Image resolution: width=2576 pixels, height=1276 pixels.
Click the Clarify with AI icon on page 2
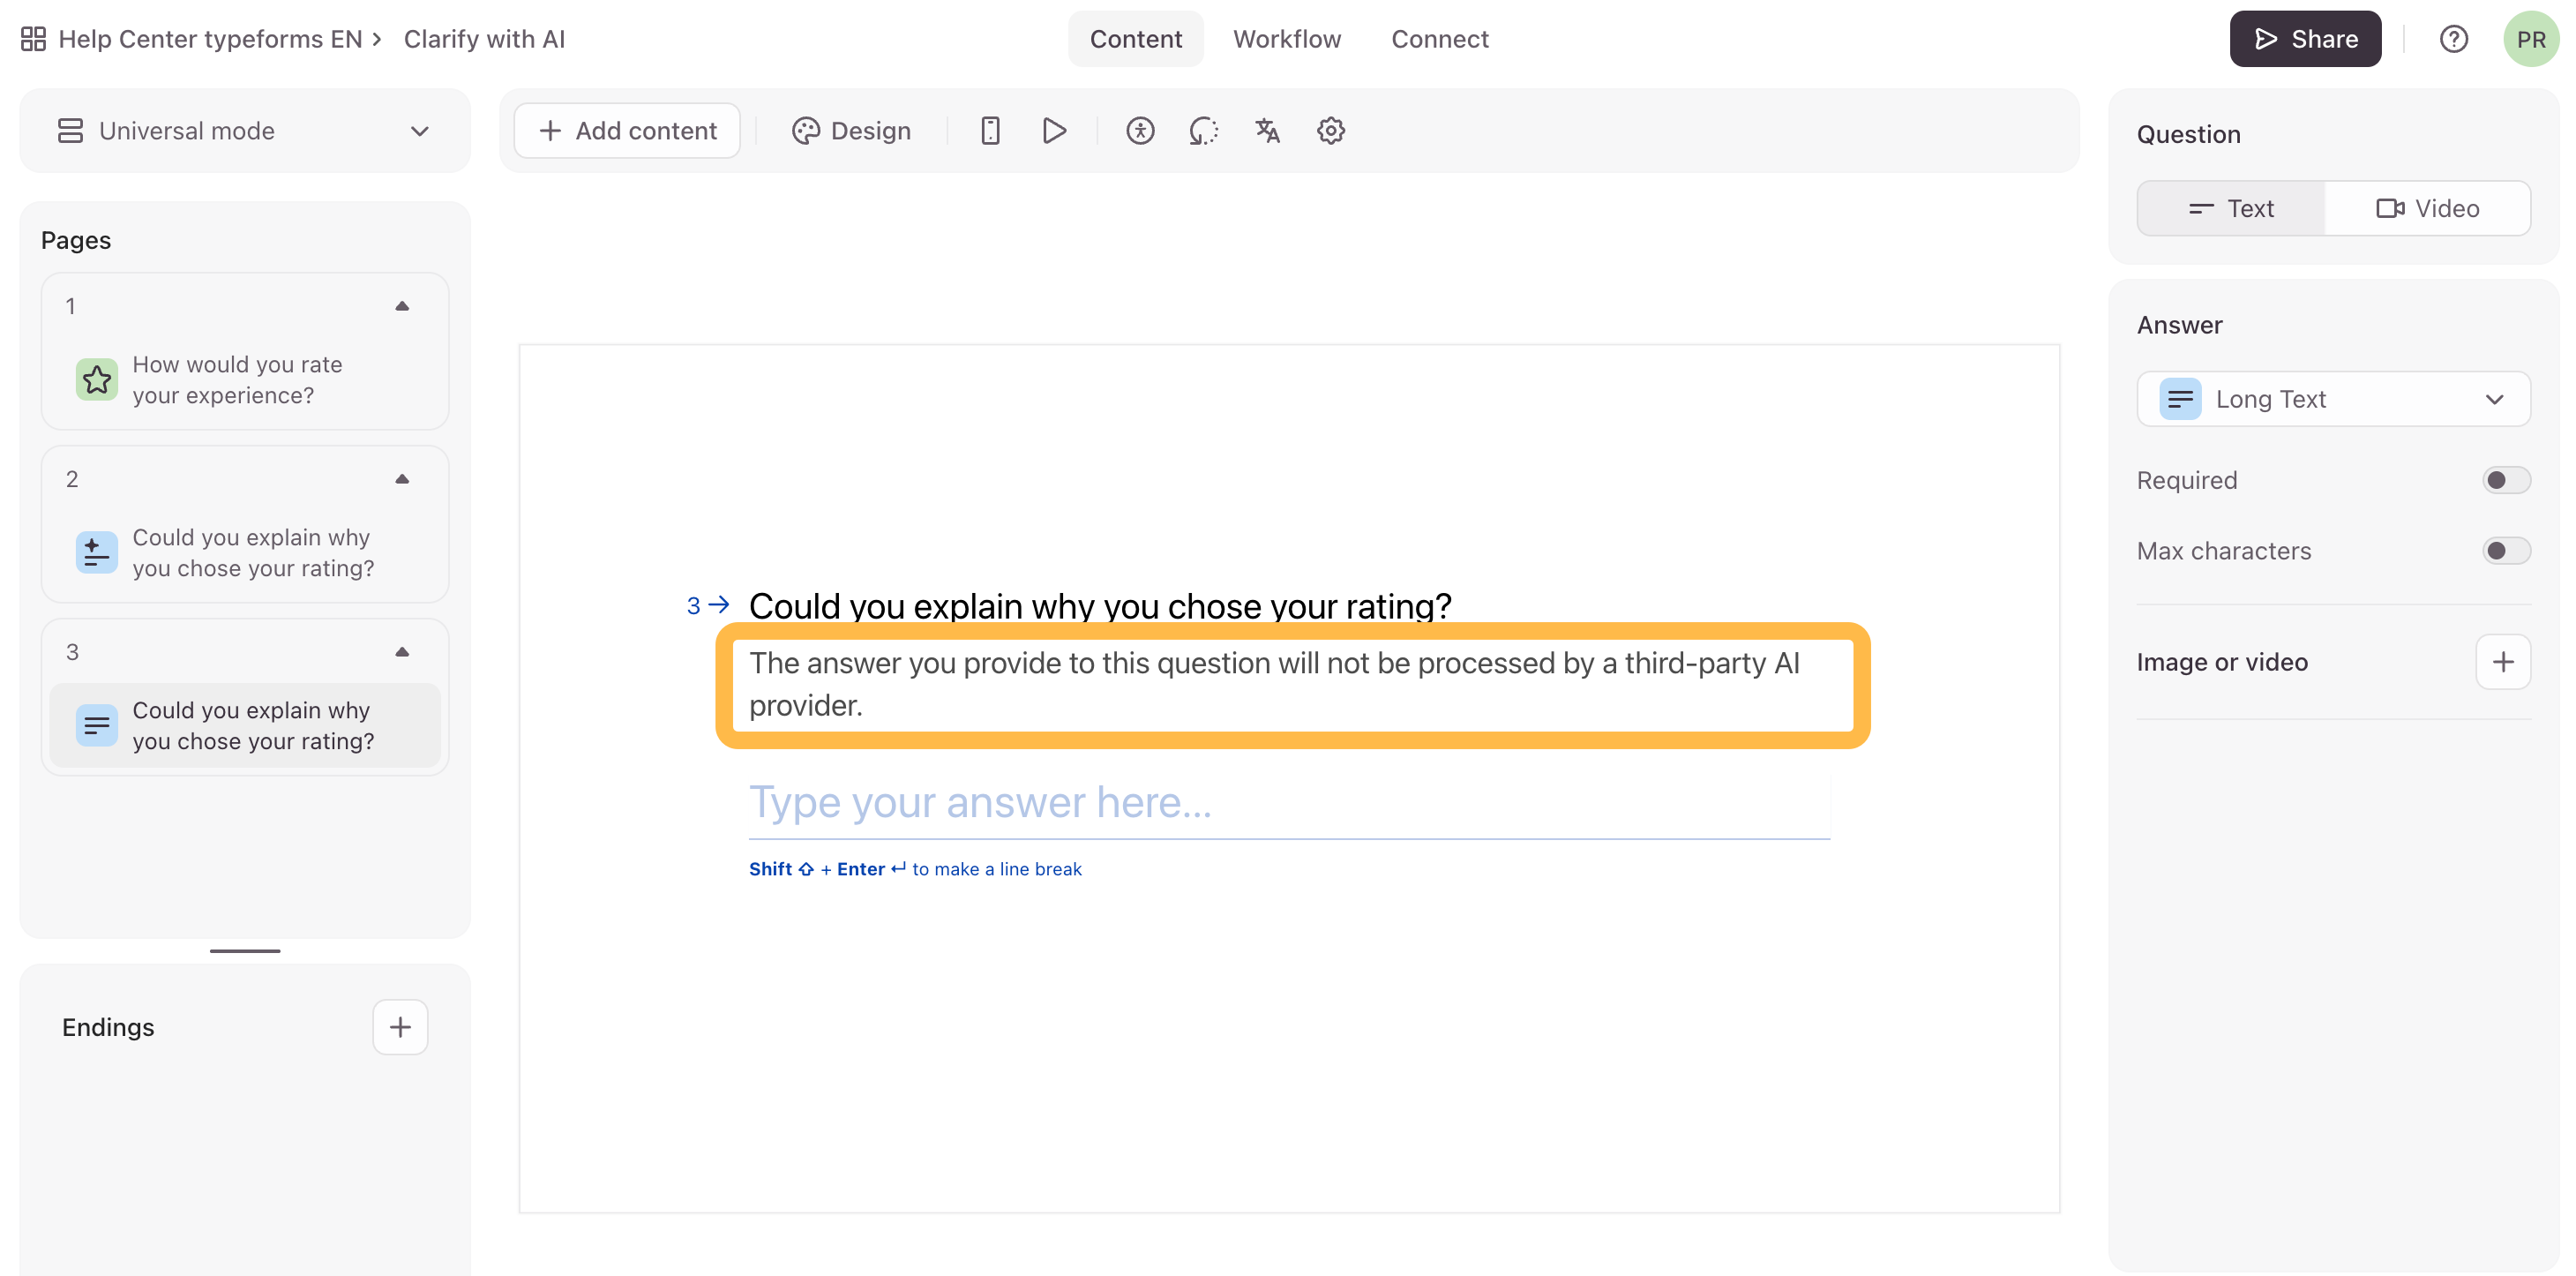(97, 553)
